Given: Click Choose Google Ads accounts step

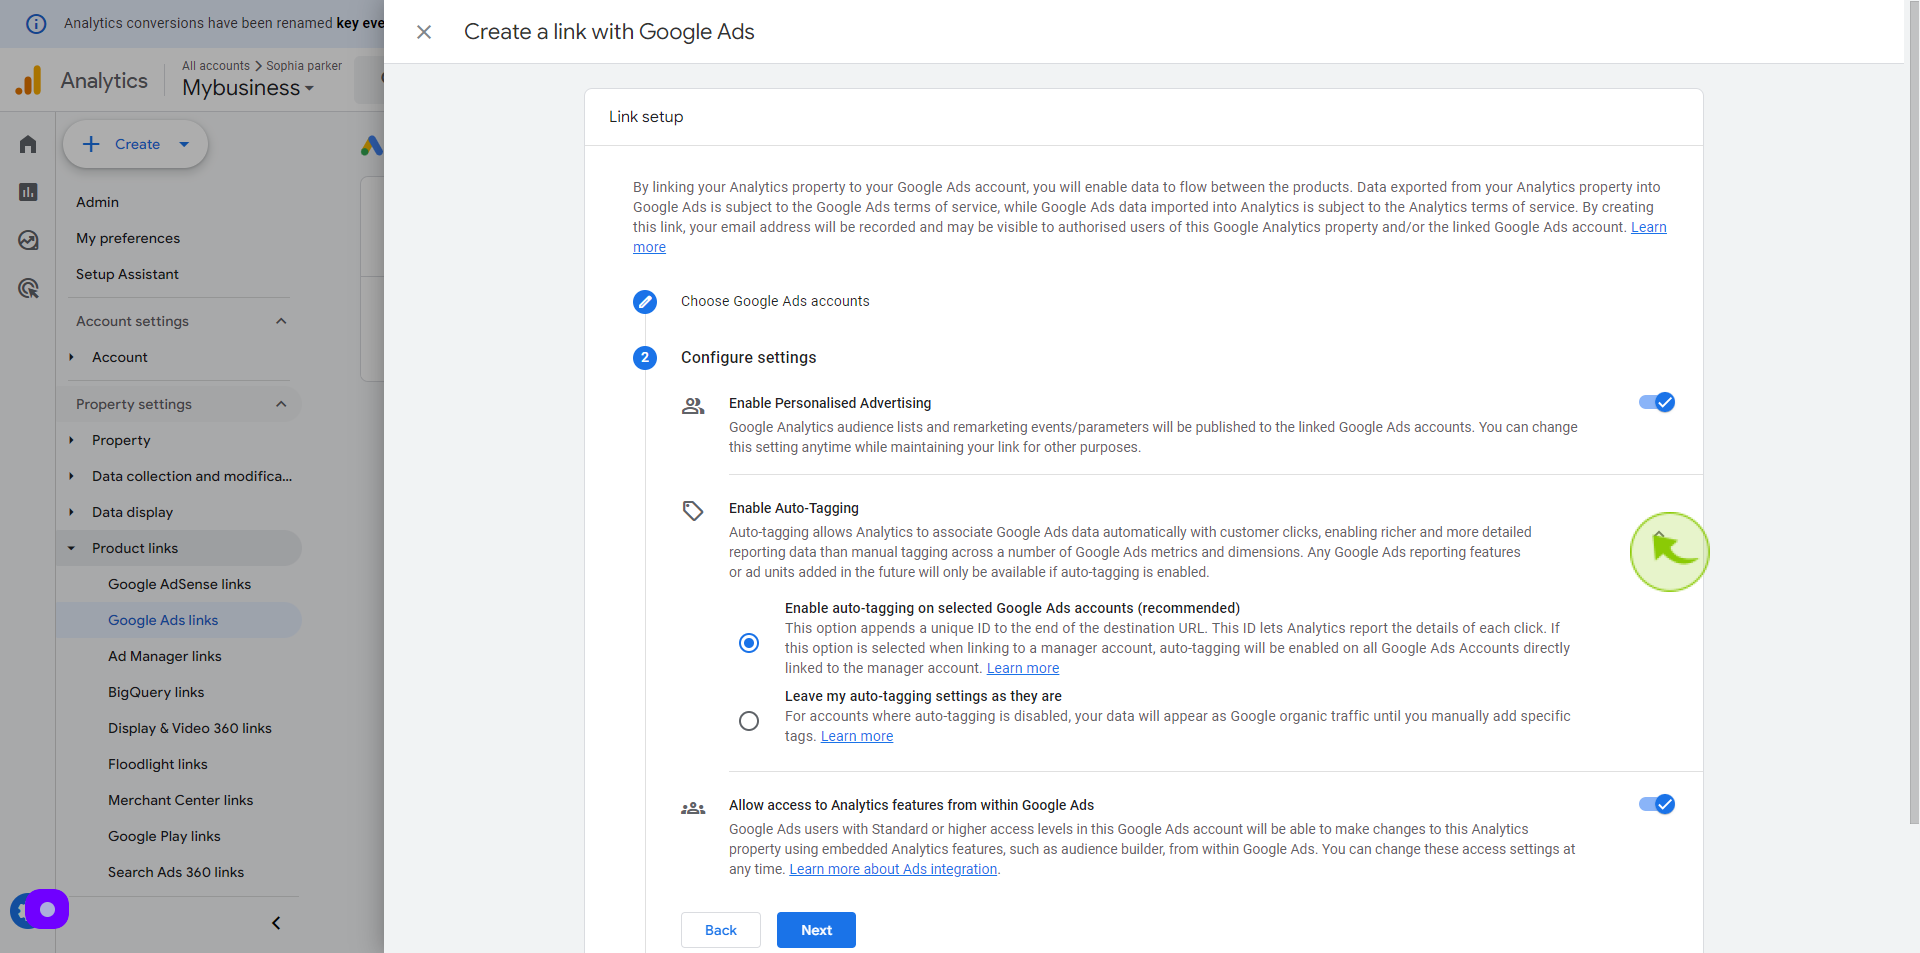Looking at the screenshot, I should point(775,301).
